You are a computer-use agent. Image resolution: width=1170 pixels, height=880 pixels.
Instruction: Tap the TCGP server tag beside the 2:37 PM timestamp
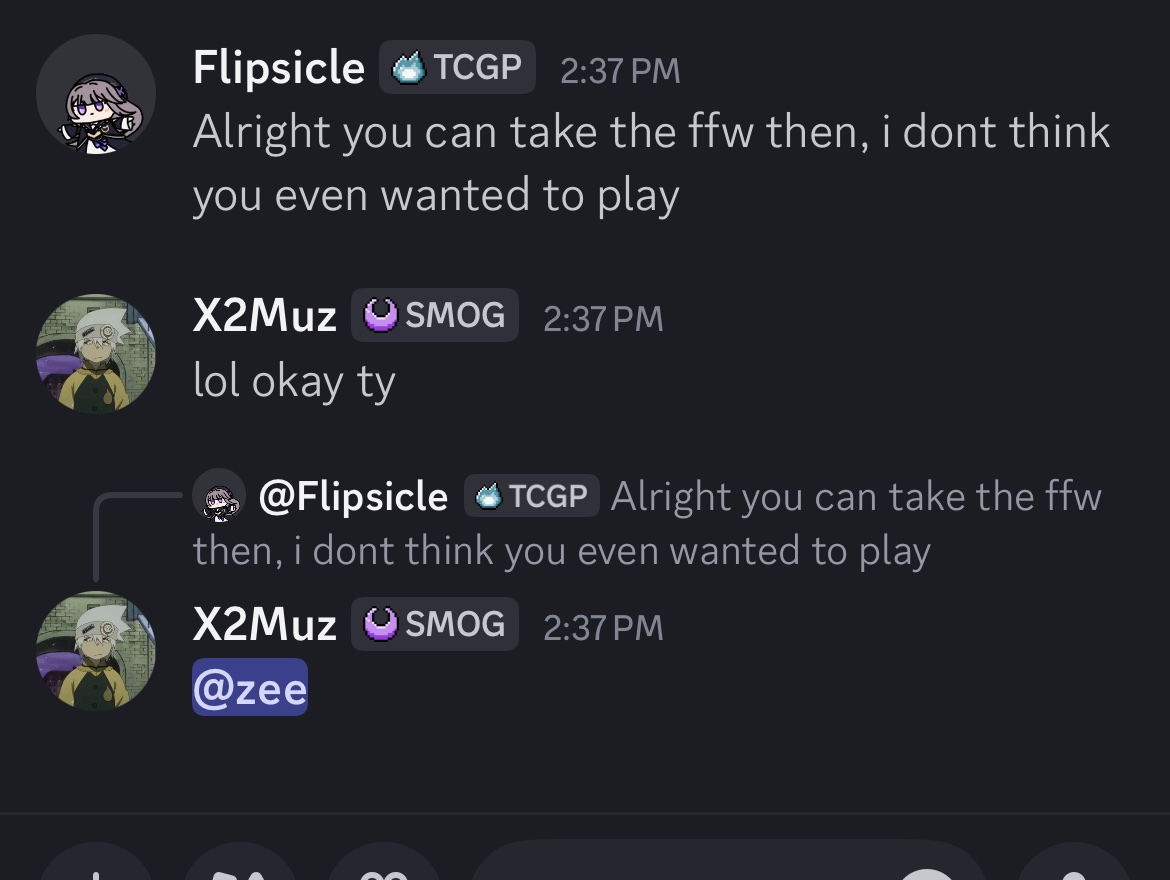[457, 68]
